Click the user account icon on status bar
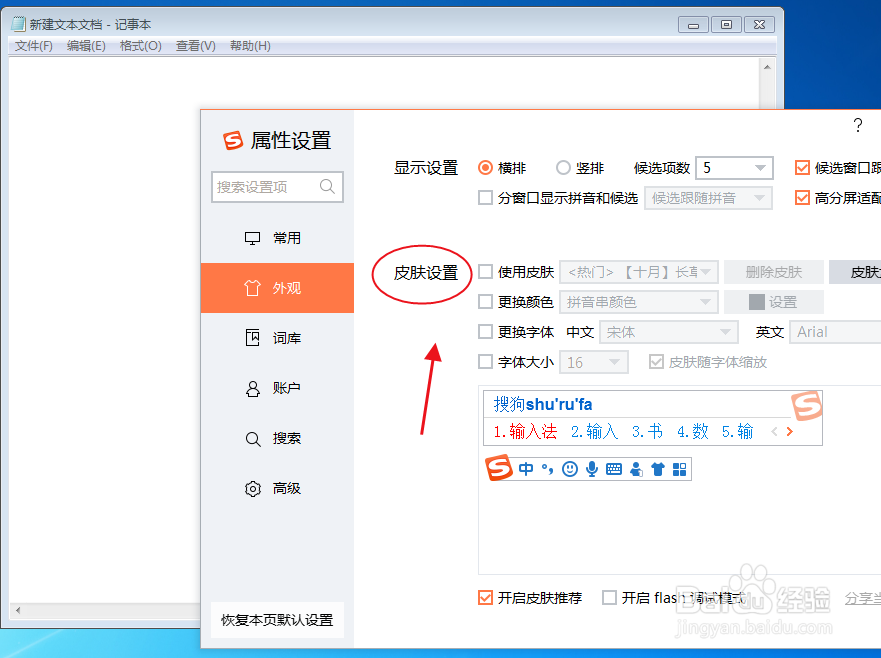This screenshot has width=881, height=658. coord(636,469)
